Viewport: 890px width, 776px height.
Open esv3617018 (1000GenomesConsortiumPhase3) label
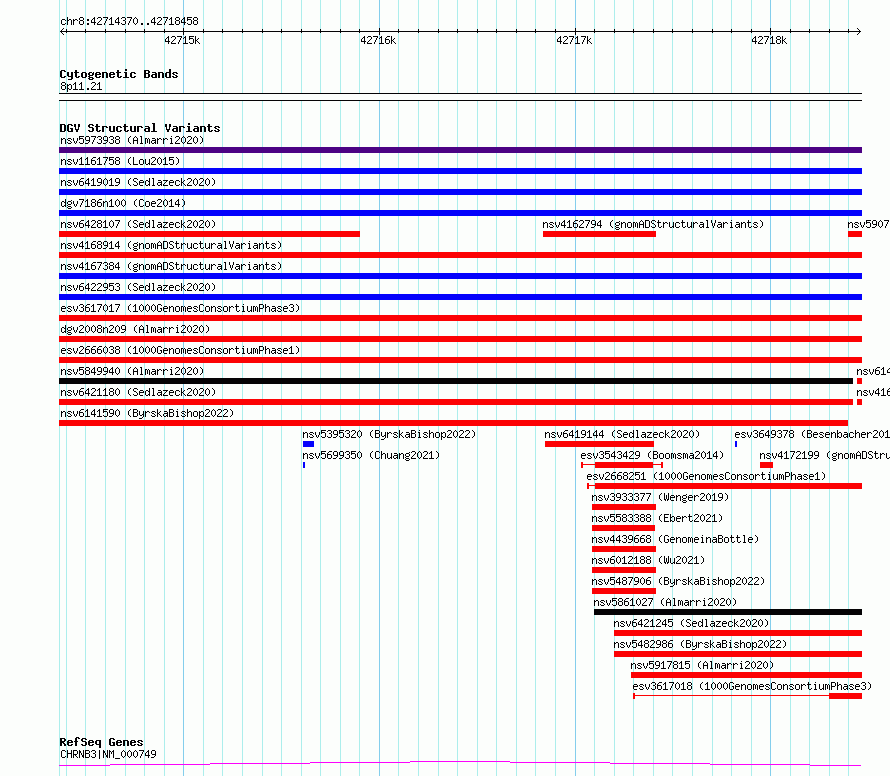click(x=752, y=686)
